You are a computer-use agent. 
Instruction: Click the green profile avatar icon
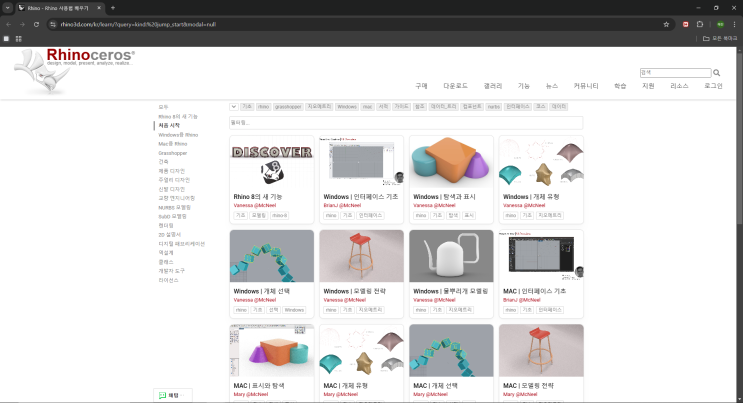point(720,24)
